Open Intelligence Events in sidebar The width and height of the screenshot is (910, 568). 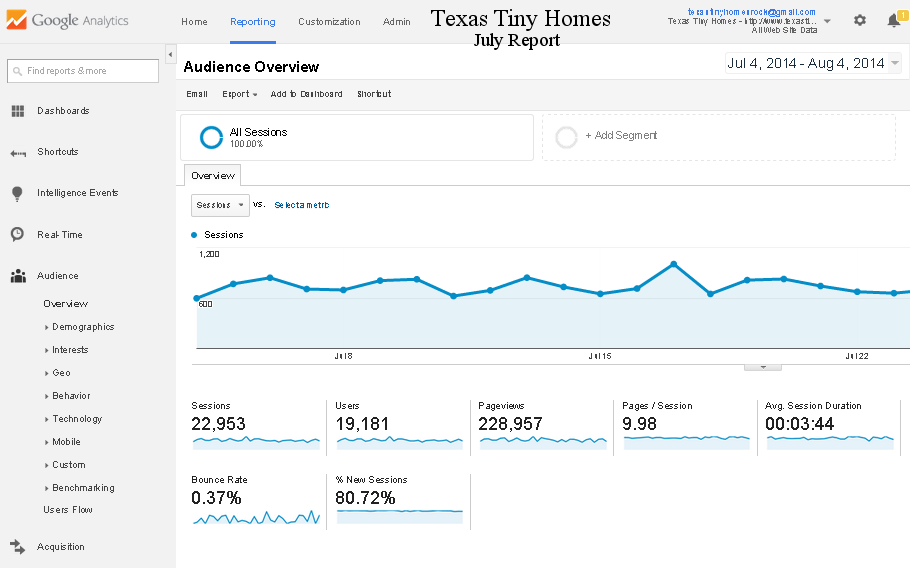click(78, 193)
